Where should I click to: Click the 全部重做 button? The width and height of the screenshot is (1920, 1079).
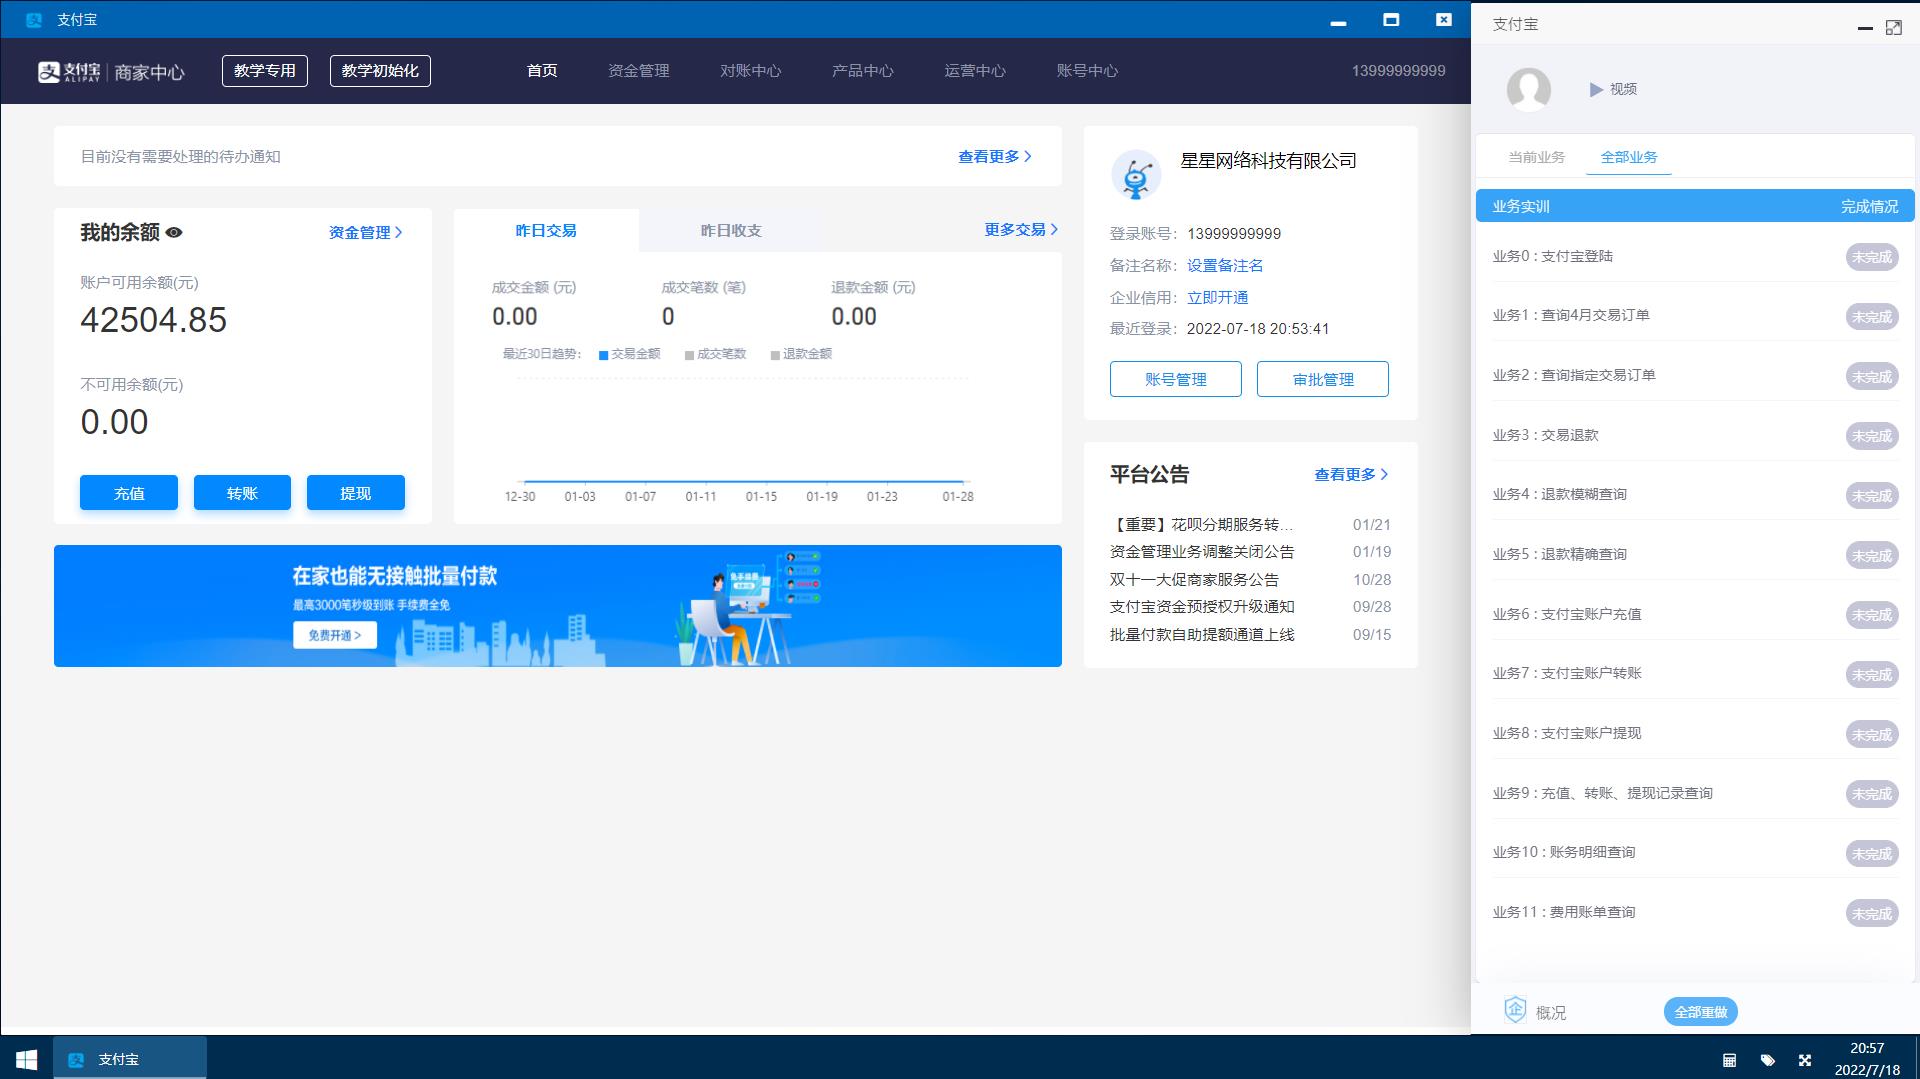click(1700, 1012)
